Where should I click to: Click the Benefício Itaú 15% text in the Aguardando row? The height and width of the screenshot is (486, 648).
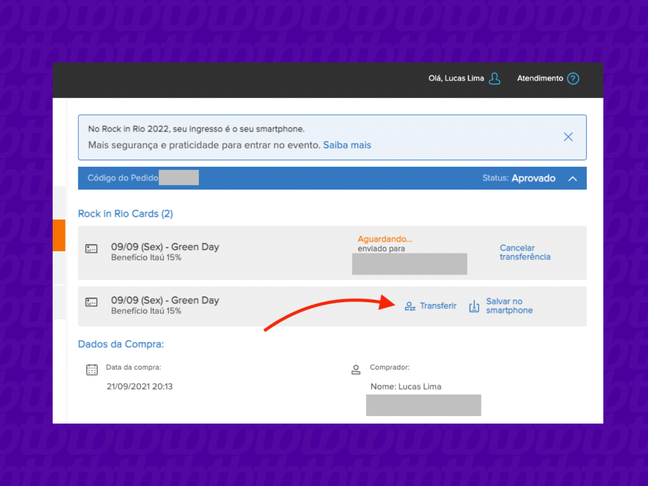tap(146, 257)
